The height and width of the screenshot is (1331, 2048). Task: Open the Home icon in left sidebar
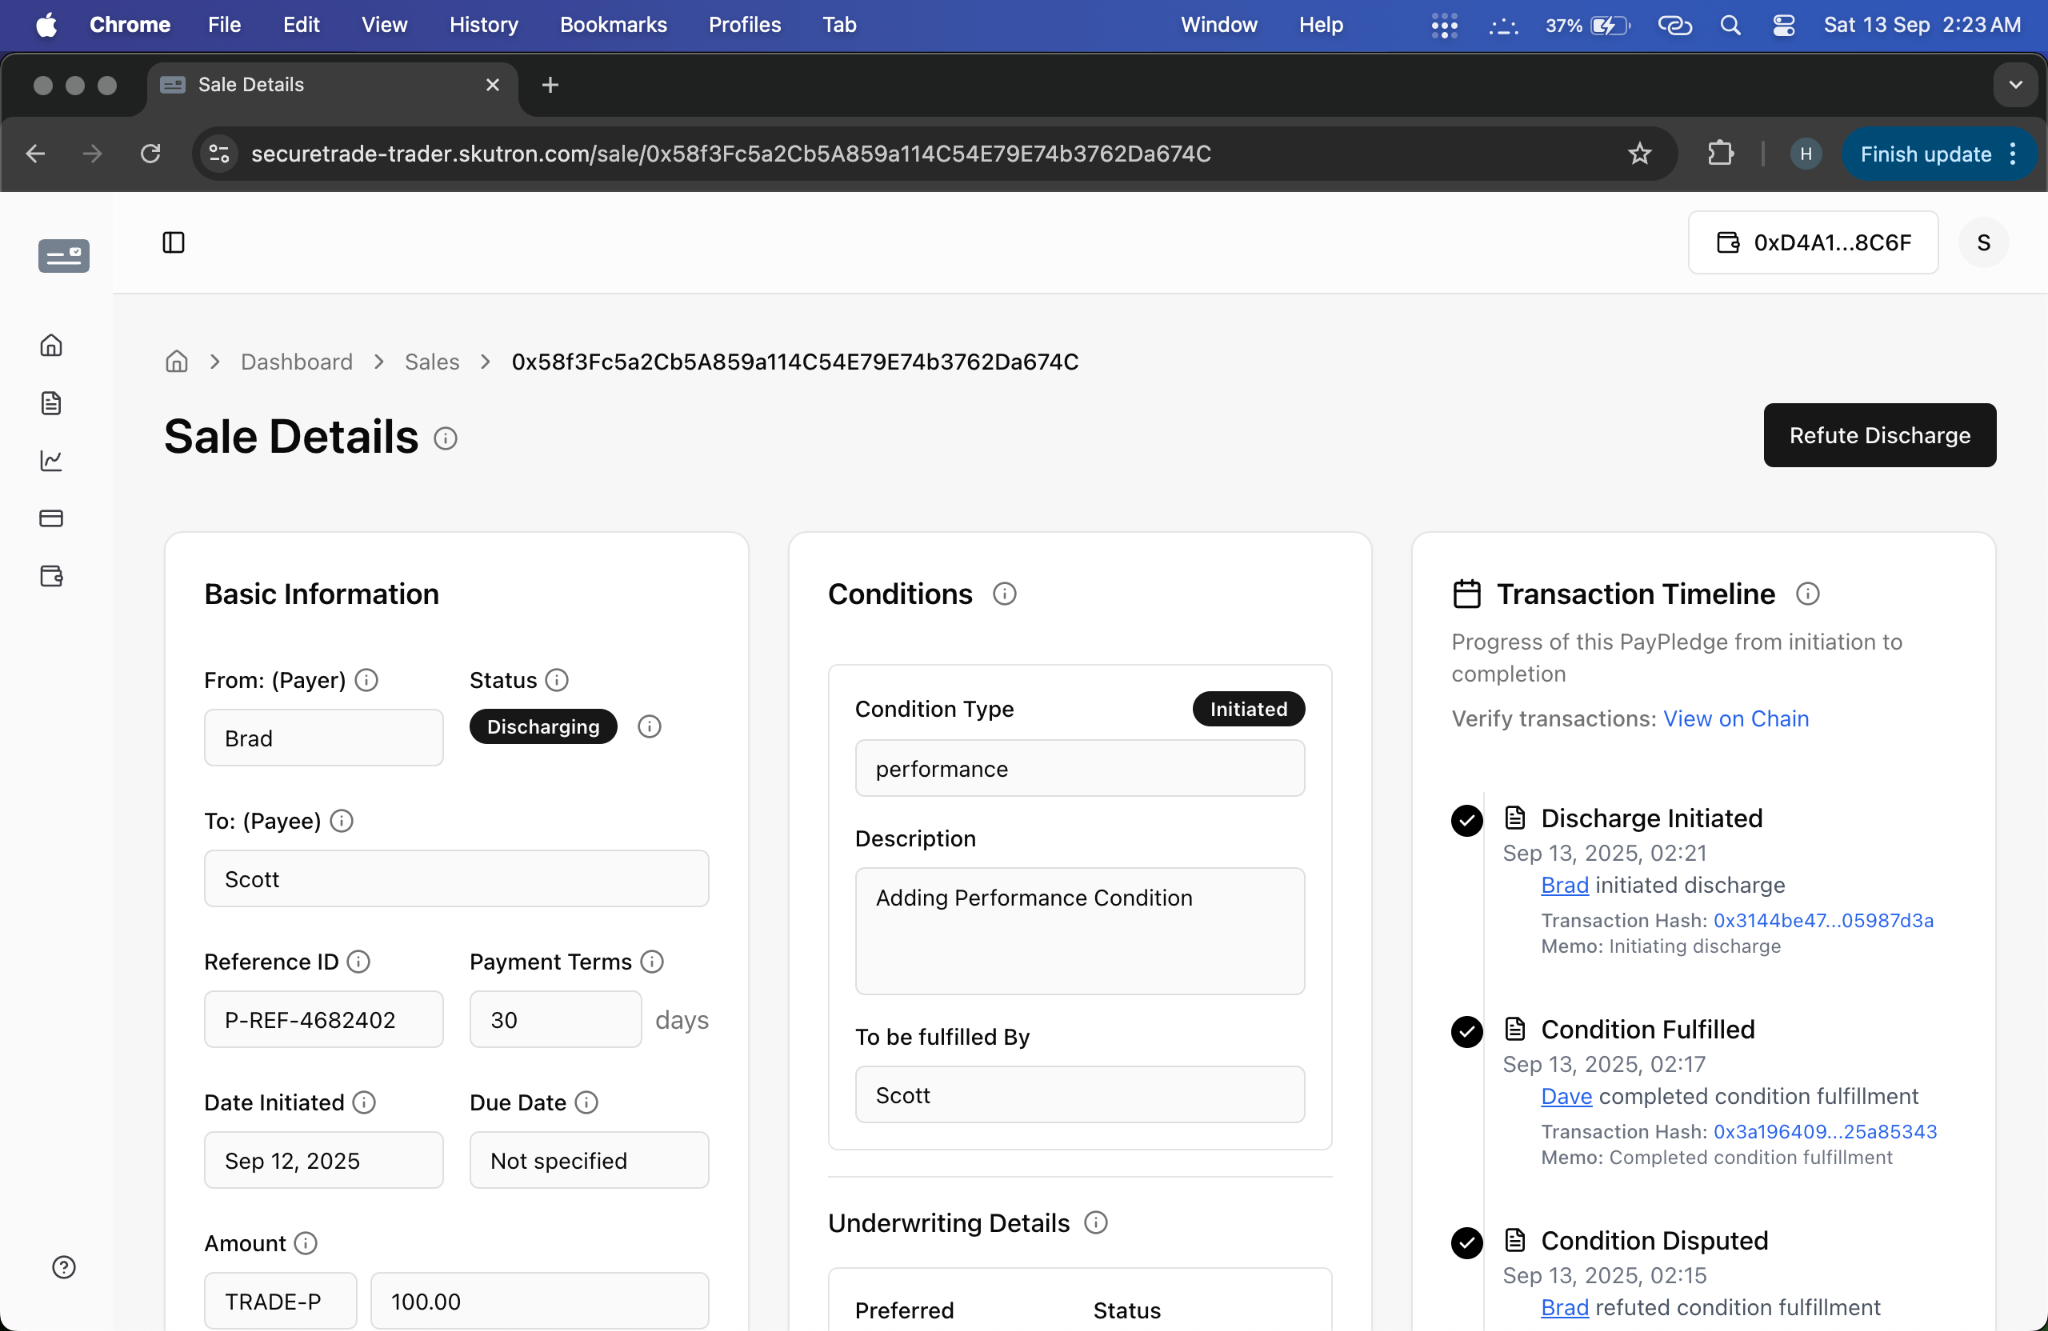[51, 345]
